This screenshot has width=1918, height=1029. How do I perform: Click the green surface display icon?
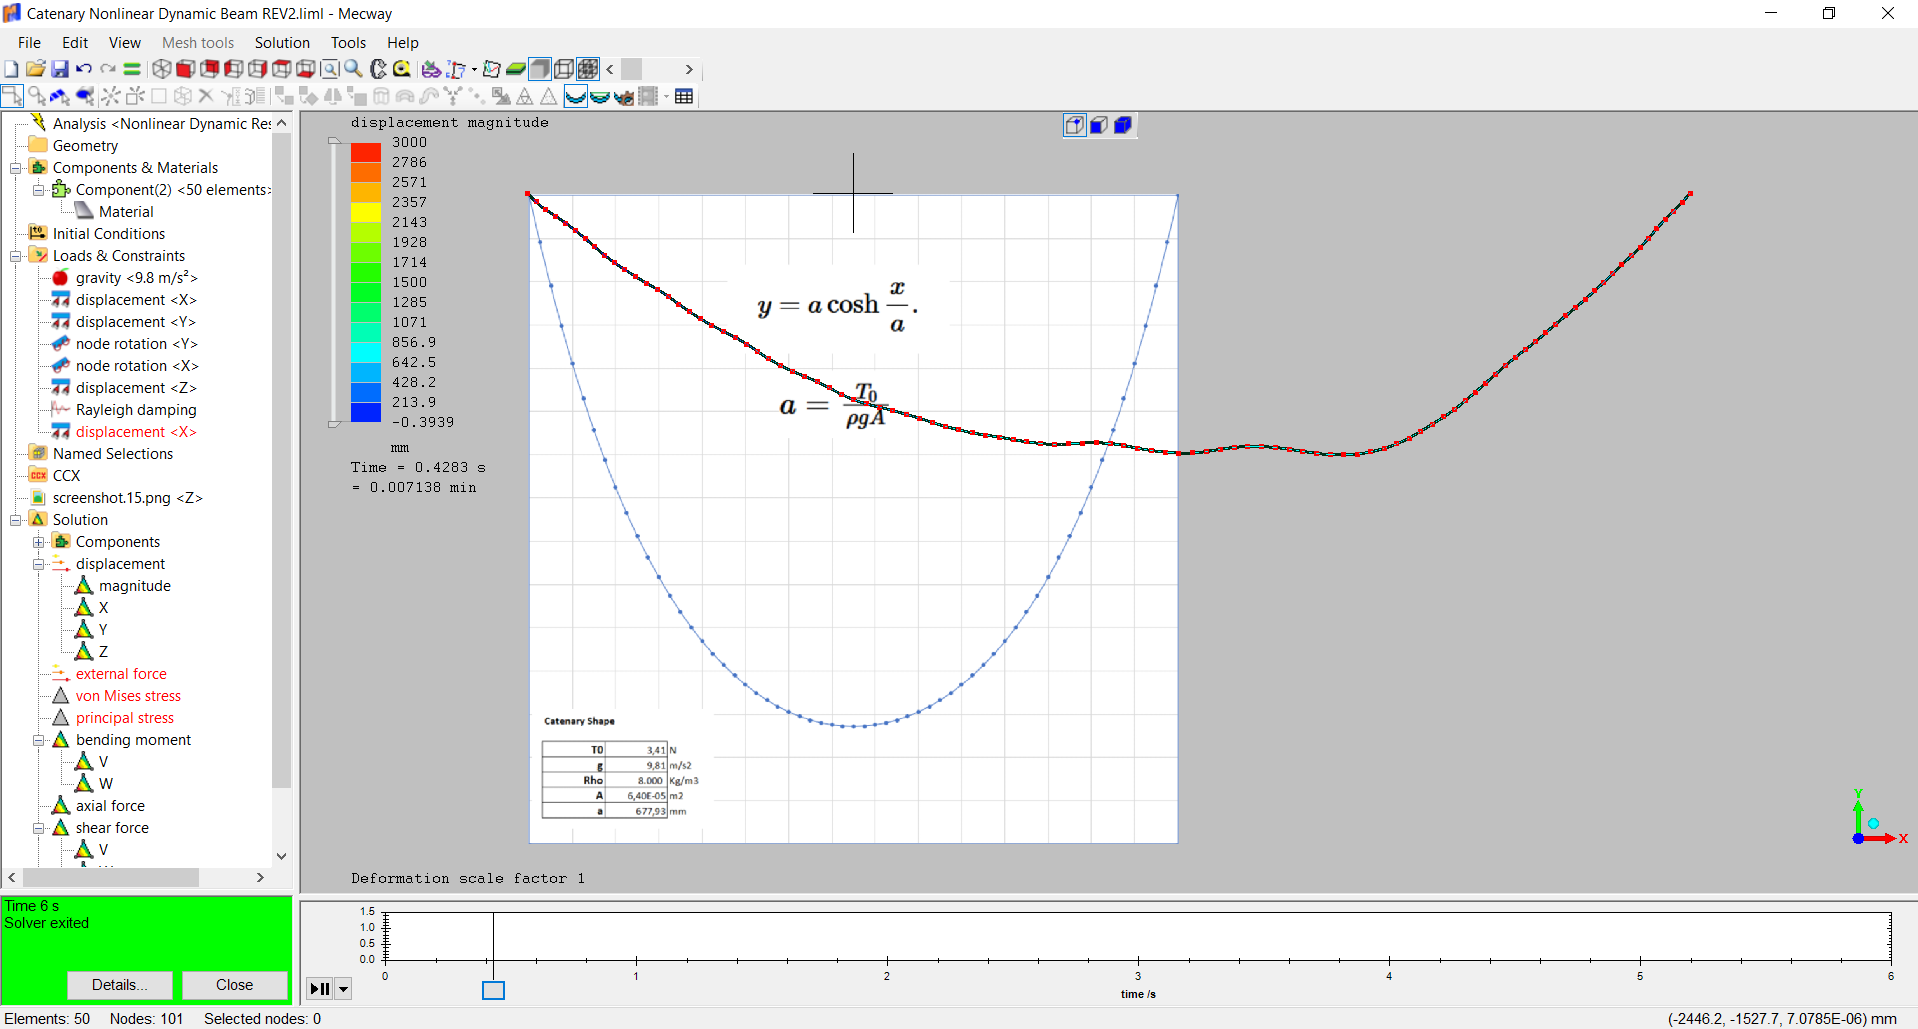(516, 69)
